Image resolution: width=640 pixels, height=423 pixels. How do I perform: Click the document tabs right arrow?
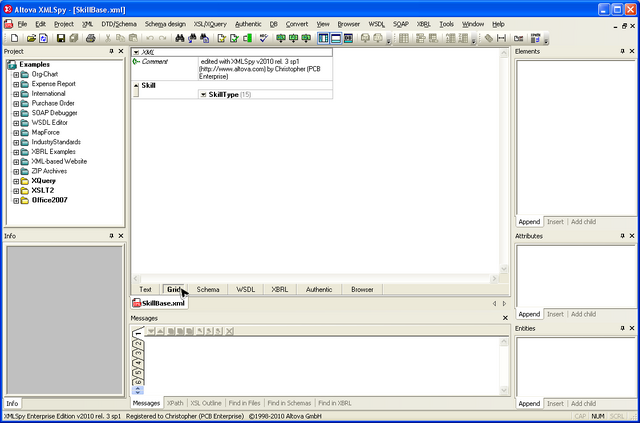click(x=504, y=304)
